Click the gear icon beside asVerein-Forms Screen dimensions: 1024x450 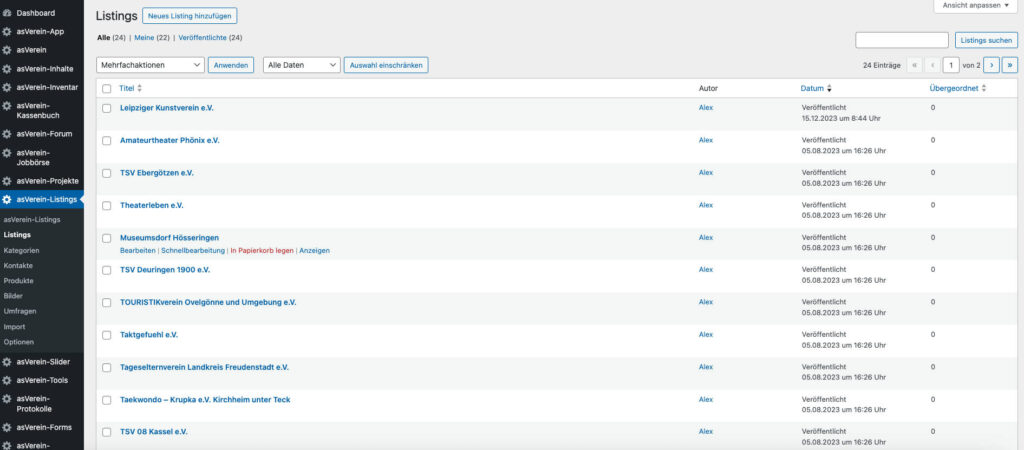[7, 427]
